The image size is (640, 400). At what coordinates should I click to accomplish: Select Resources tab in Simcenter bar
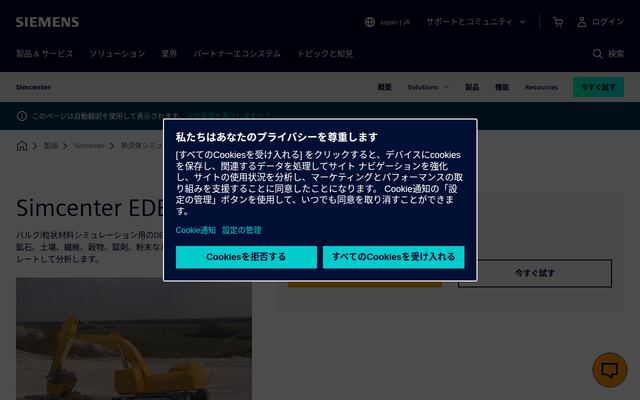[541, 87]
